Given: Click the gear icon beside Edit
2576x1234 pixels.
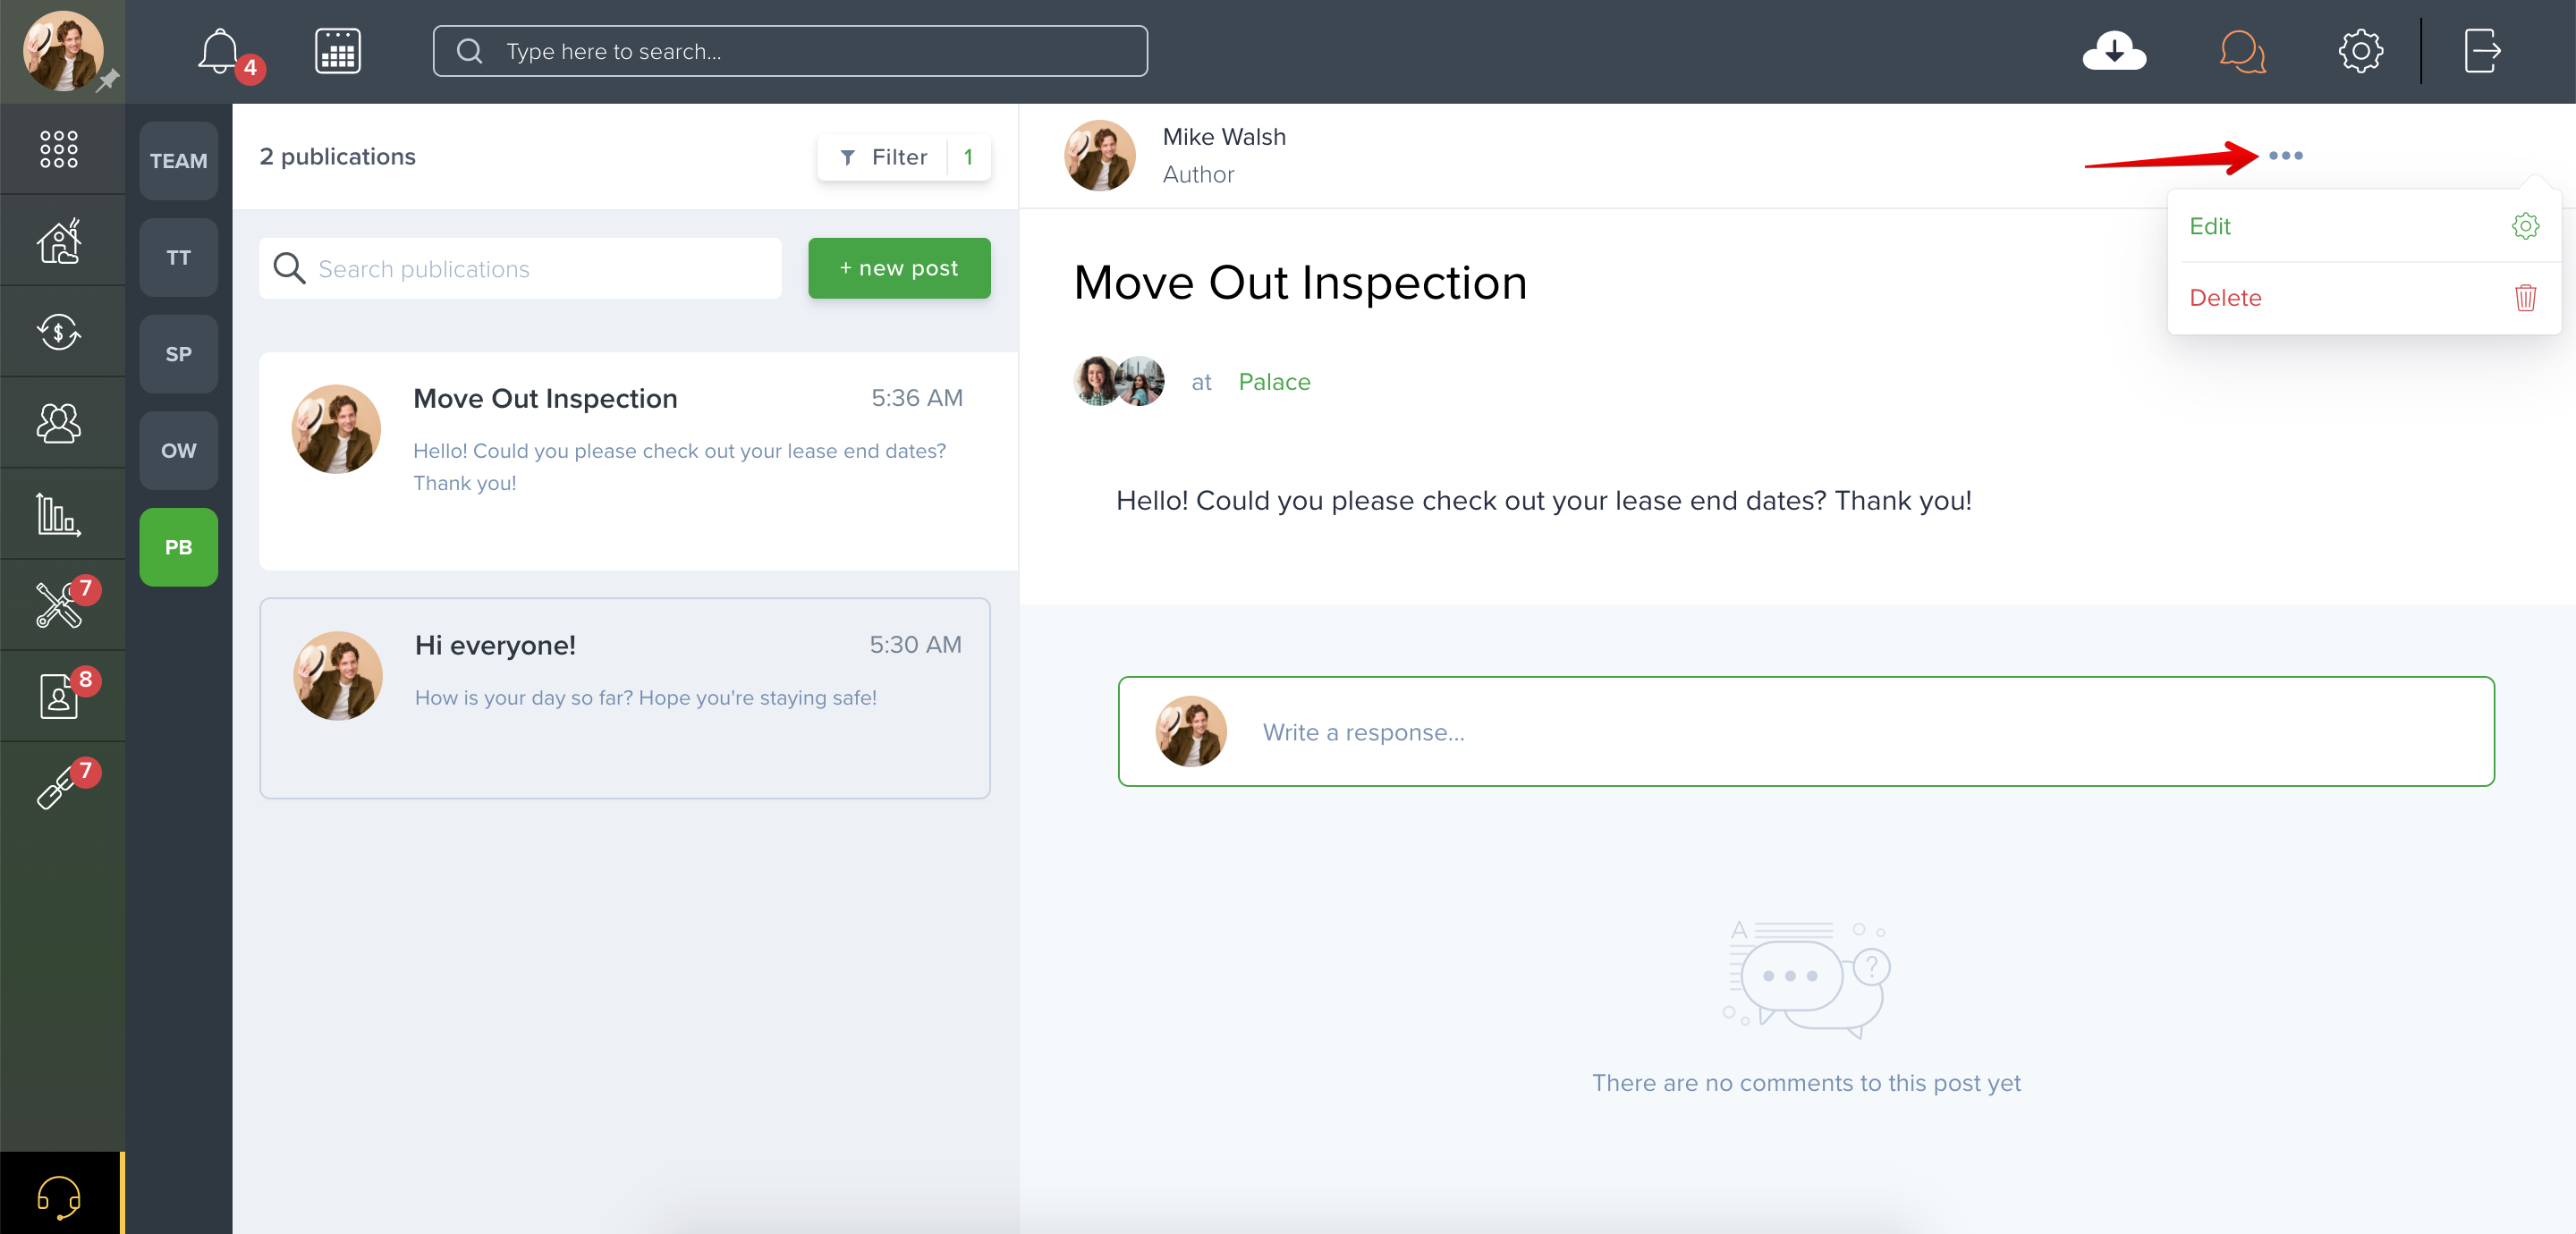Looking at the screenshot, I should click(x=2525, y=226).
